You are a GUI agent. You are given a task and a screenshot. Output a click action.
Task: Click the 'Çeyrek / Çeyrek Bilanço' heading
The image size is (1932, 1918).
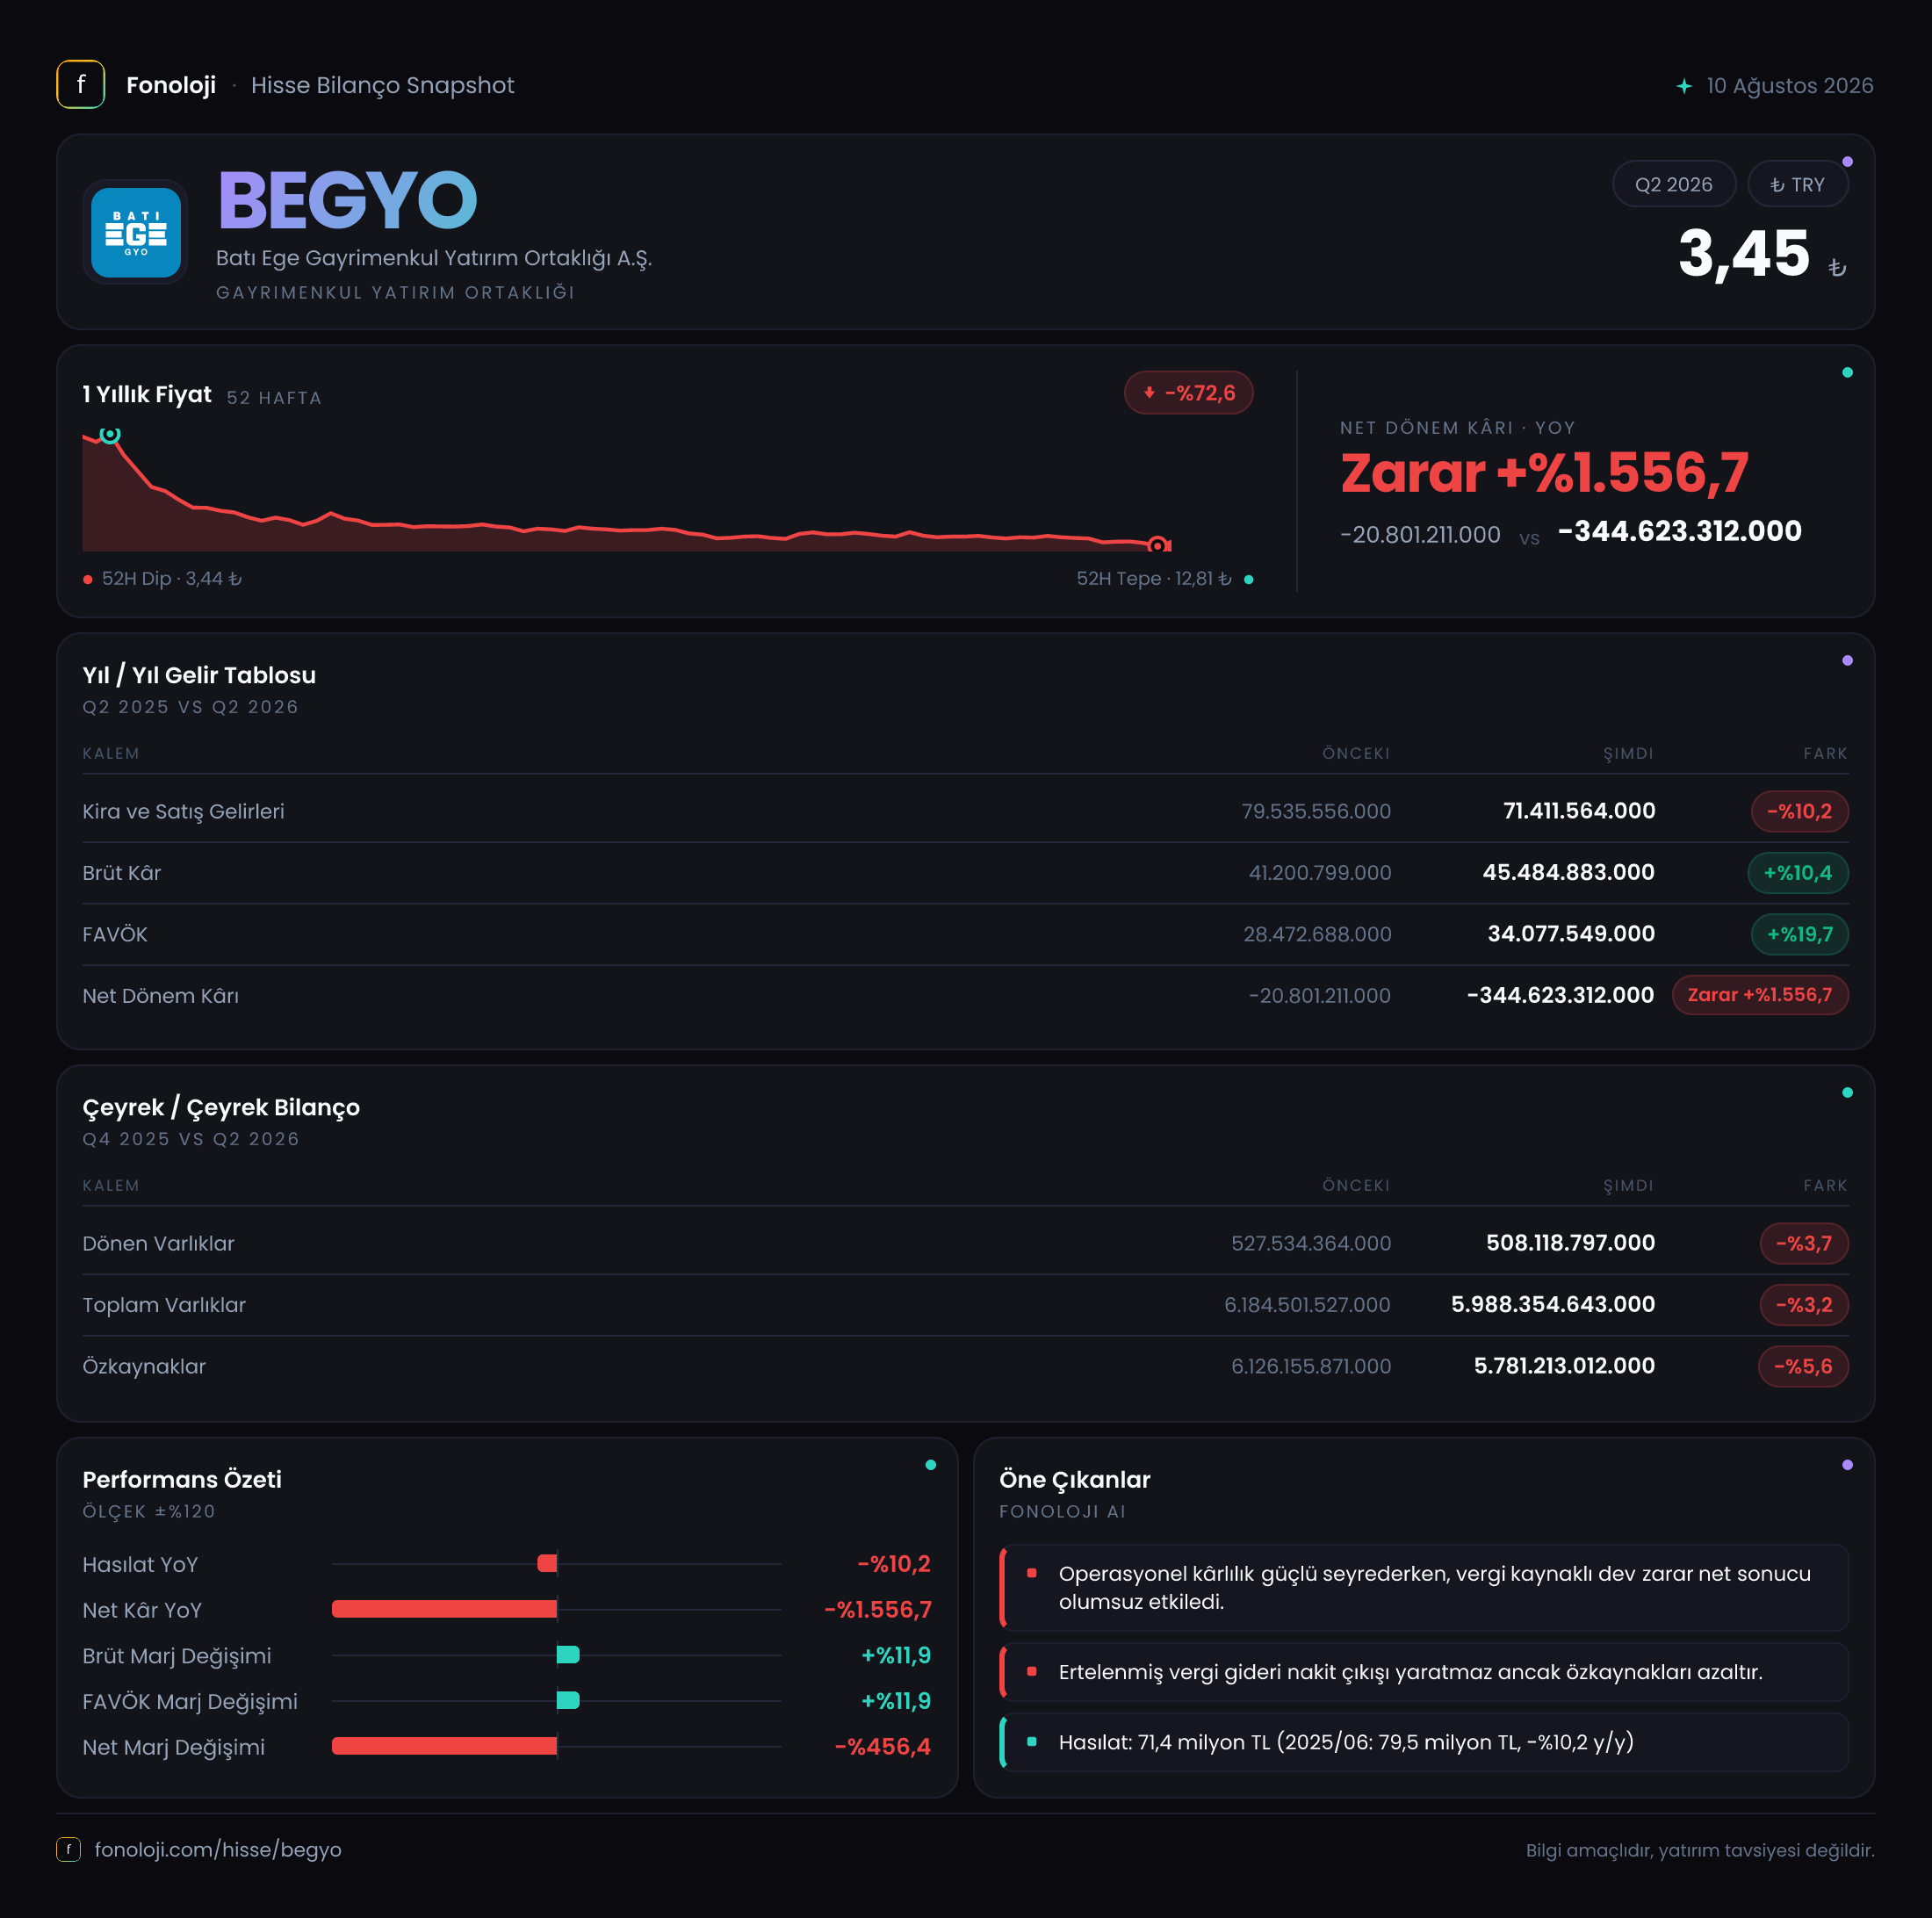pos(221,1107)
